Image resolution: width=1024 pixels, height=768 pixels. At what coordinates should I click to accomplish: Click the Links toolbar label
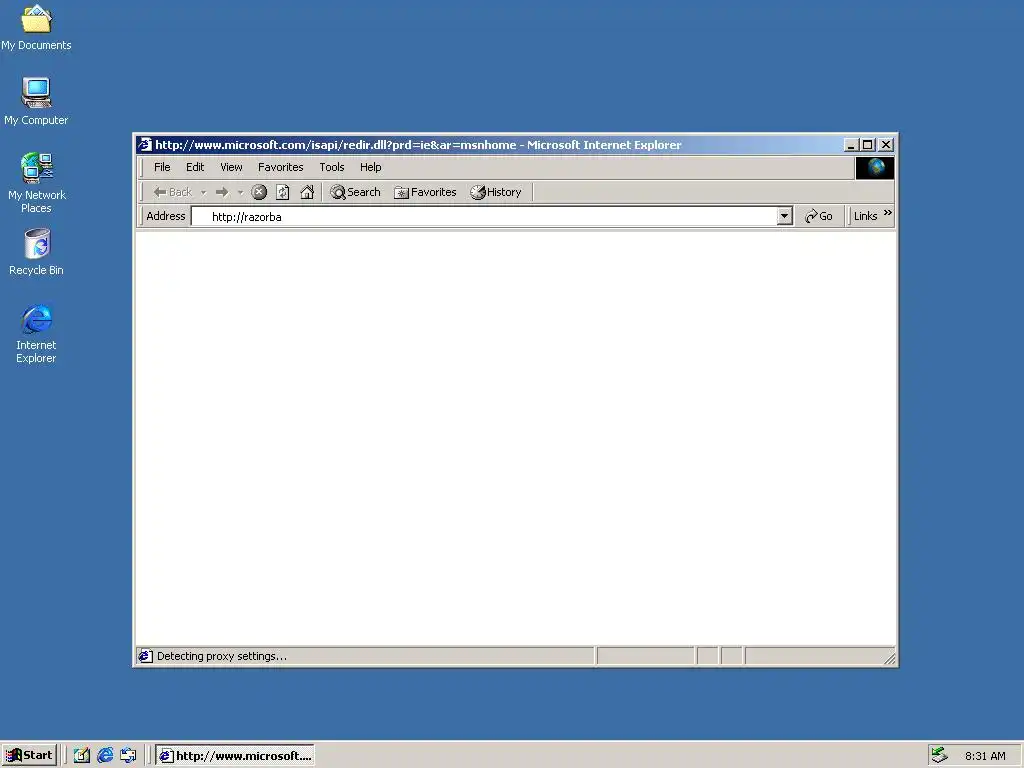click(865, 216)
